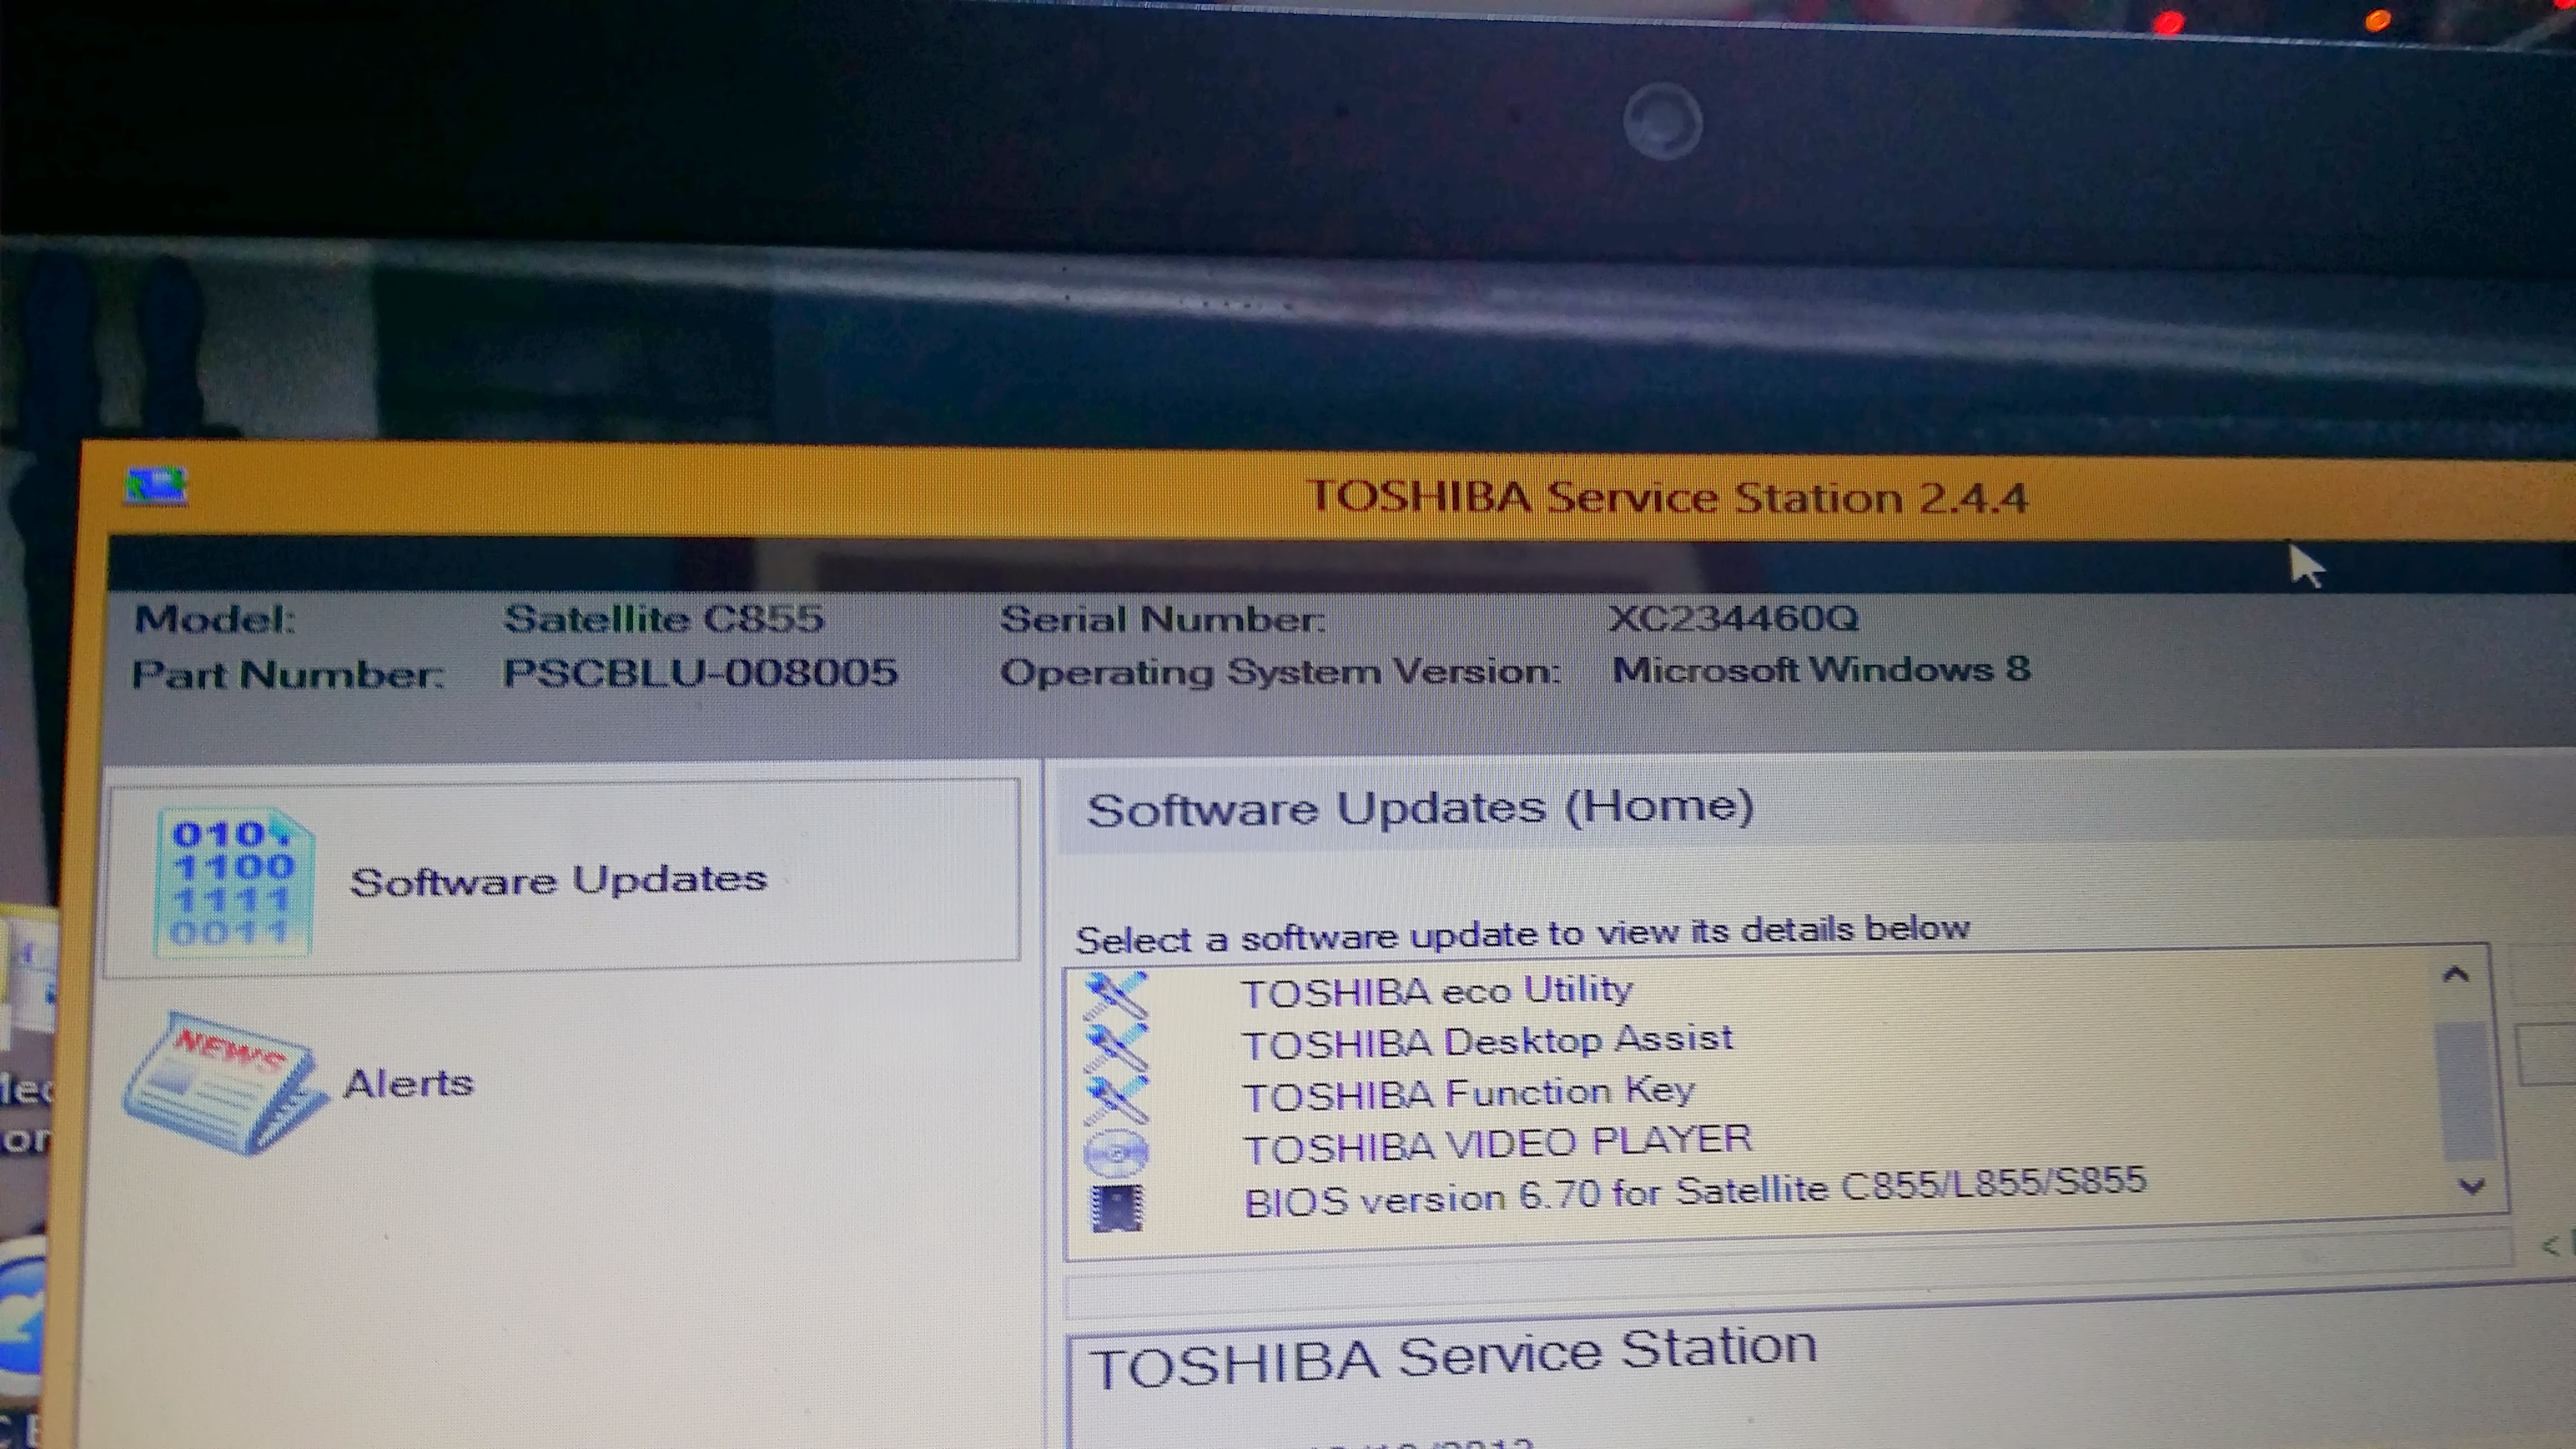Click the TOSHIBA eco Utility tools icon
Viewport: 2576px width, 1449px height.
tap(1116, 995)
